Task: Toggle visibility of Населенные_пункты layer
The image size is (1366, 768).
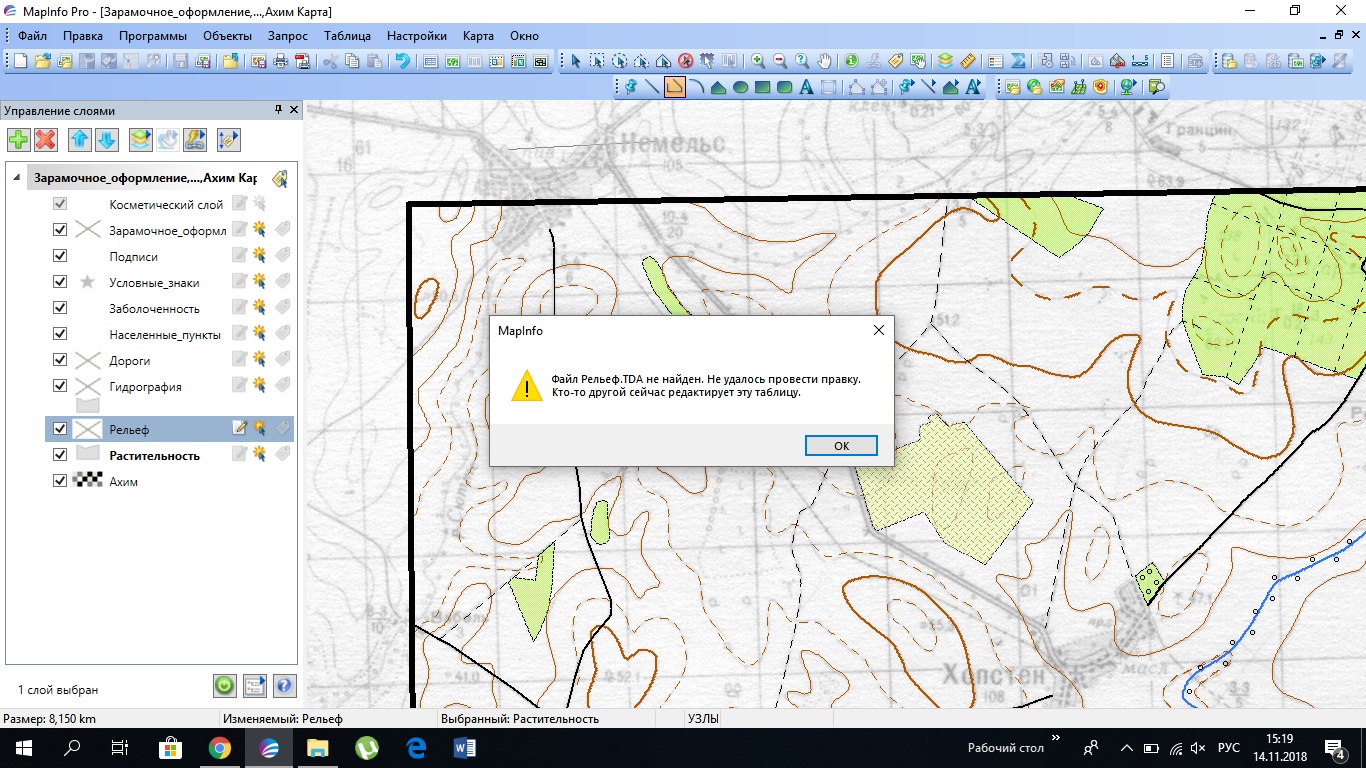Action: click(60, 334)
